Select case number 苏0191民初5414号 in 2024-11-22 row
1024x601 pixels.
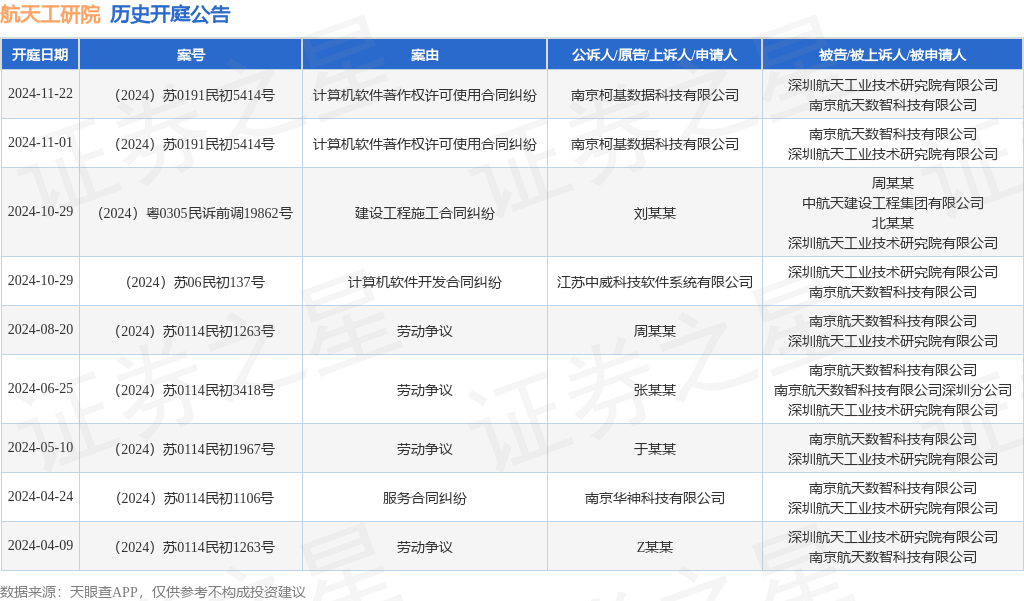(x=194, y=95)
